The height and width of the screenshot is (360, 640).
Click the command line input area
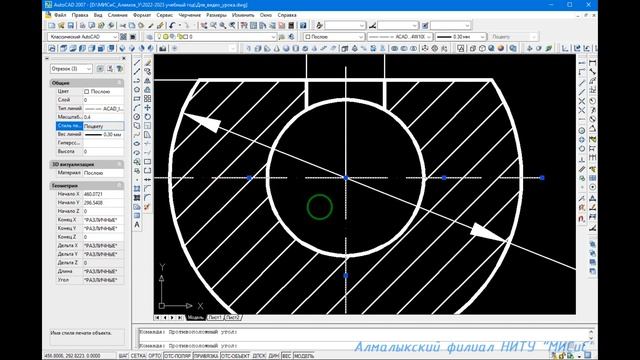coord(363,346)
